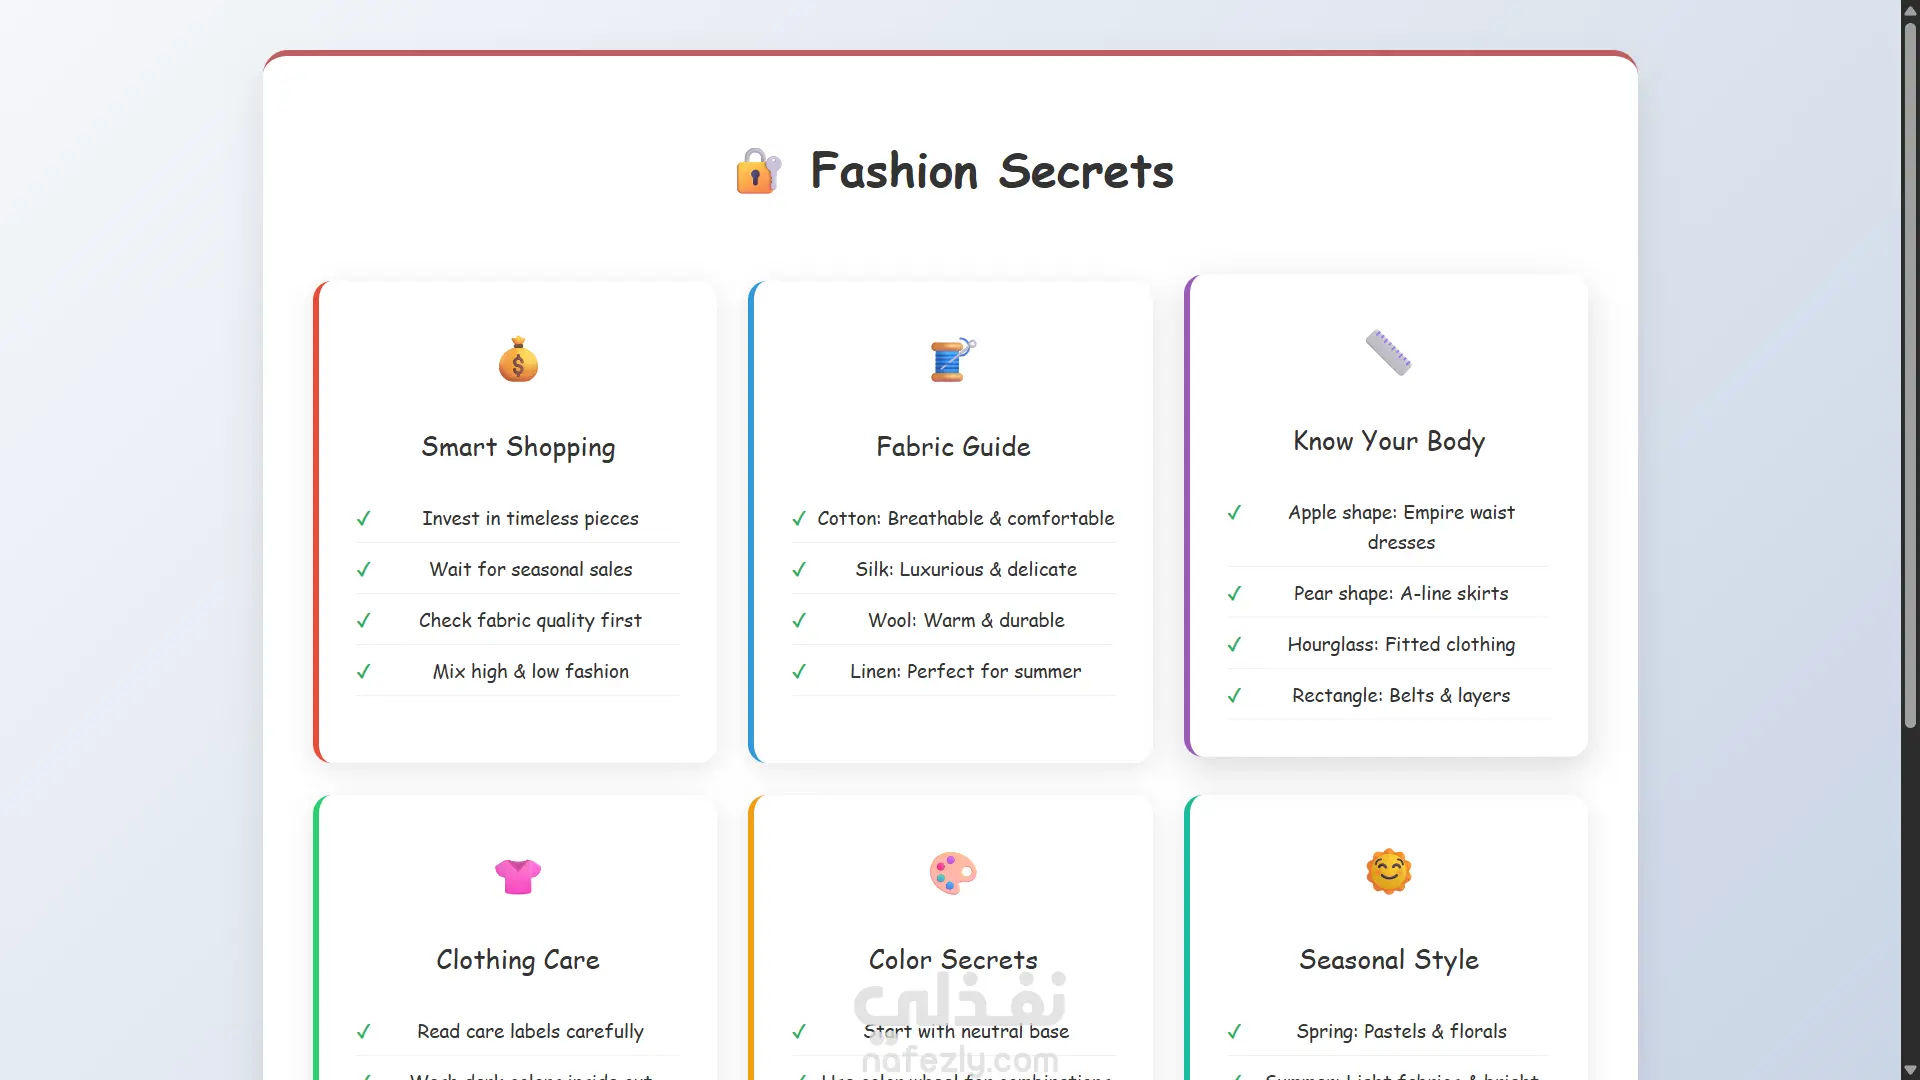Select the Wait for seasonal sales item
Image resolution: width=1920 pixels, height=1080 pixels.
[530, 570]
